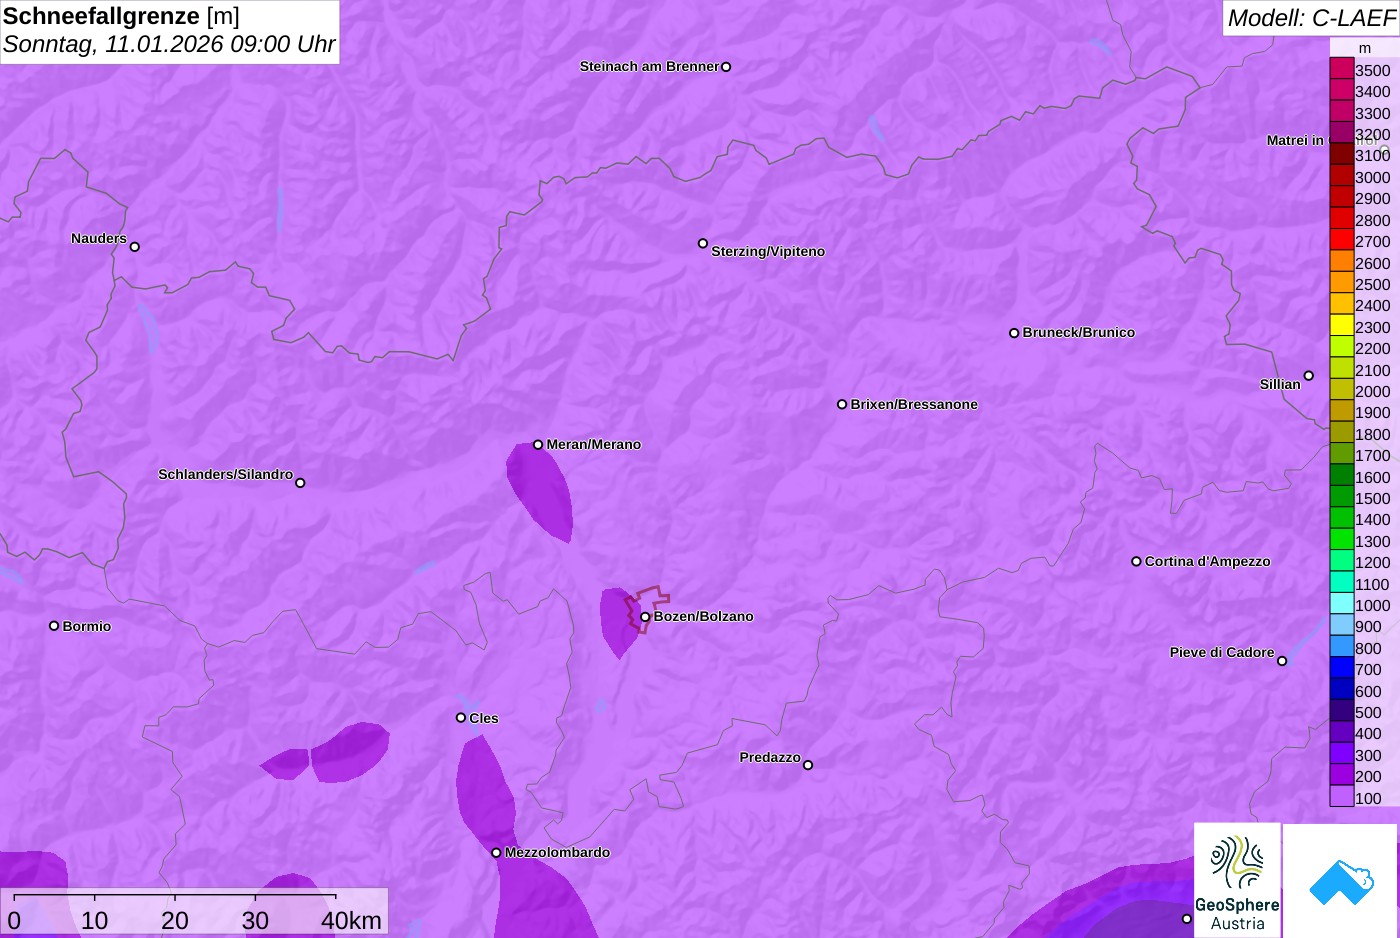
Task: Pick the 1500 m green swatch
Action: coord(1342,497)
